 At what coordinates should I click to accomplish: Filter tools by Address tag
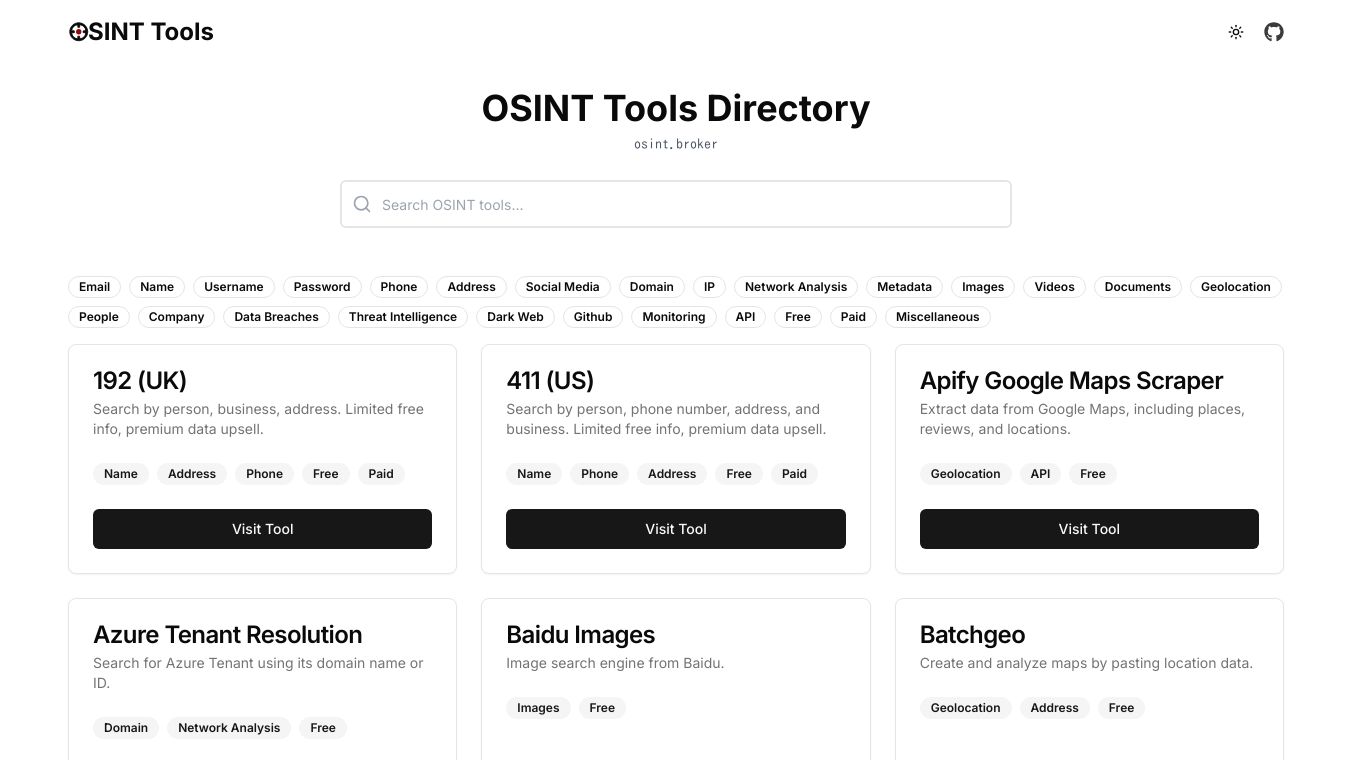coord(472,287)
